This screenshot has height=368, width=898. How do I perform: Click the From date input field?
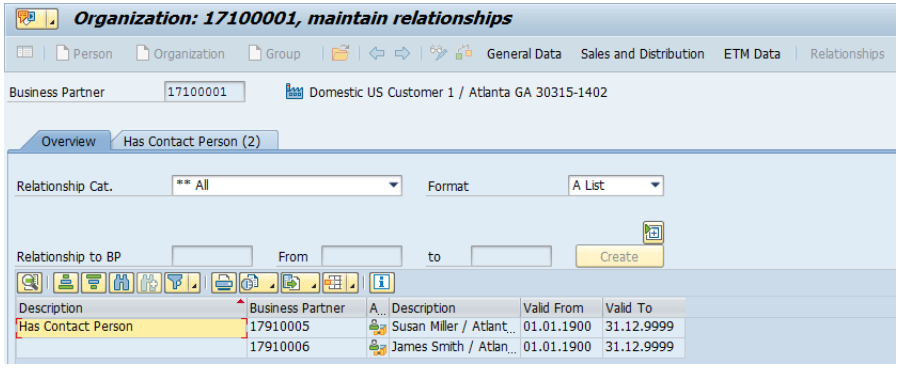pos(361,256)
